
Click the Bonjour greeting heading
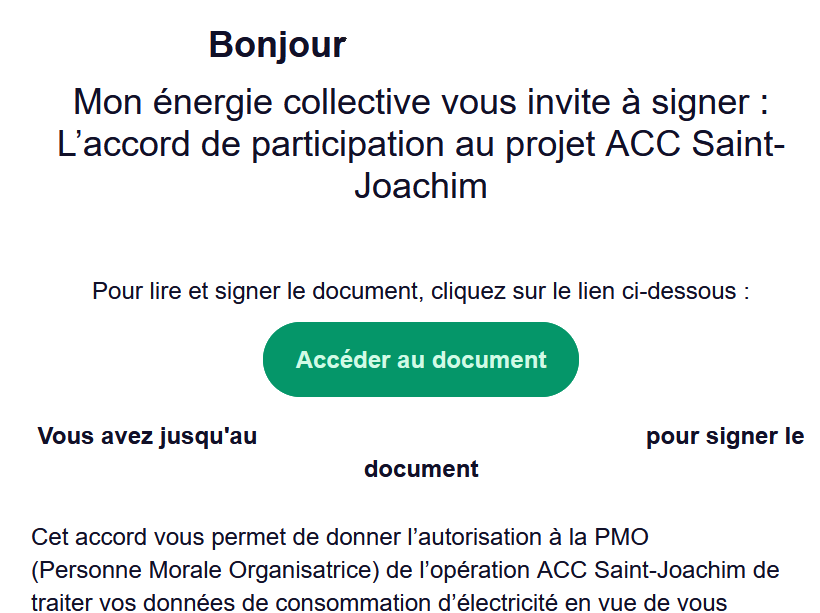277,45
